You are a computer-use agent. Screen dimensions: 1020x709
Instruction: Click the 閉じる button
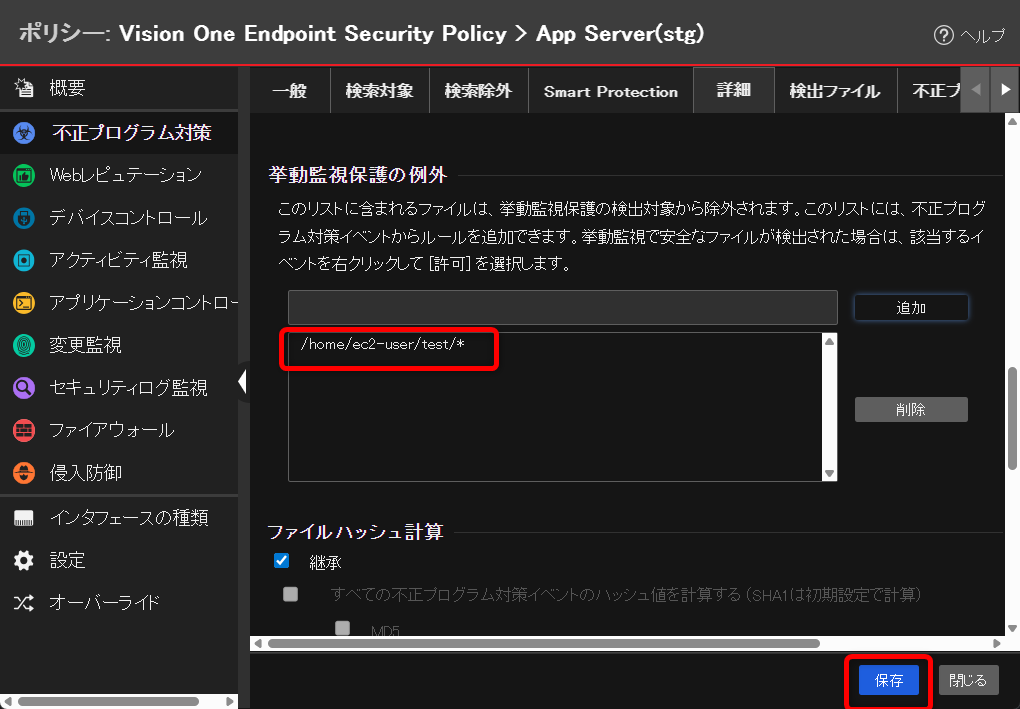click(x=968, y=680)
